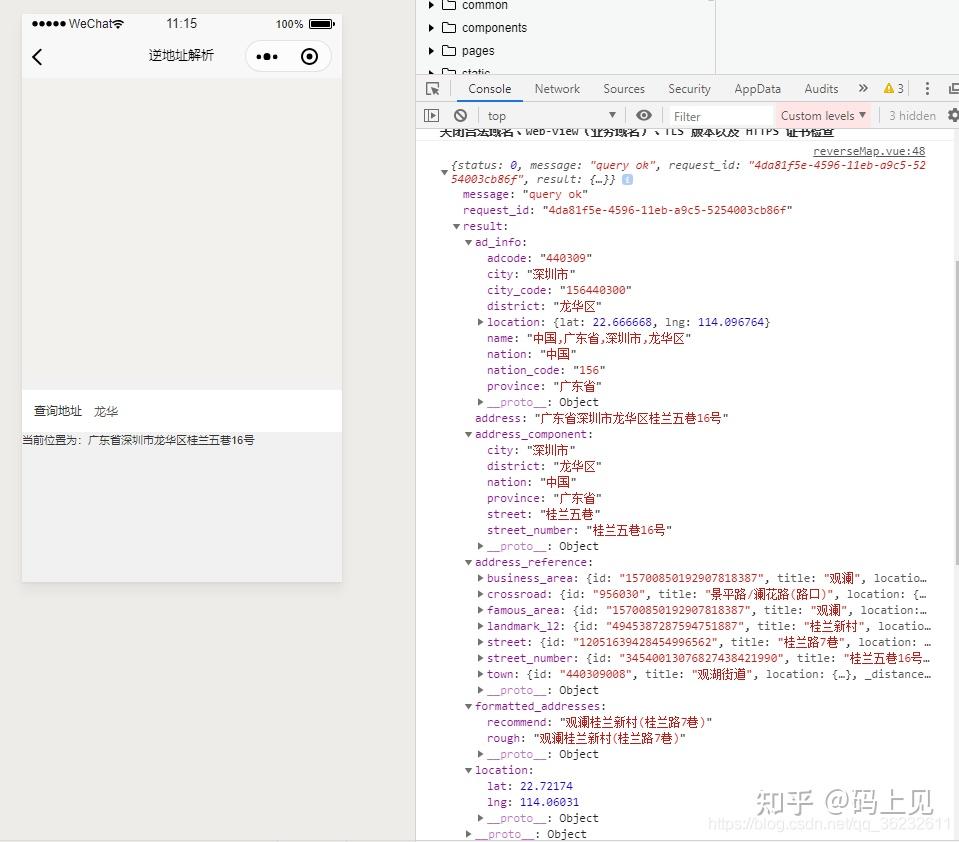Open the reverseMap.vue:48 source link
The height and width of the screenshot is (842, 959).
point(869,151)
